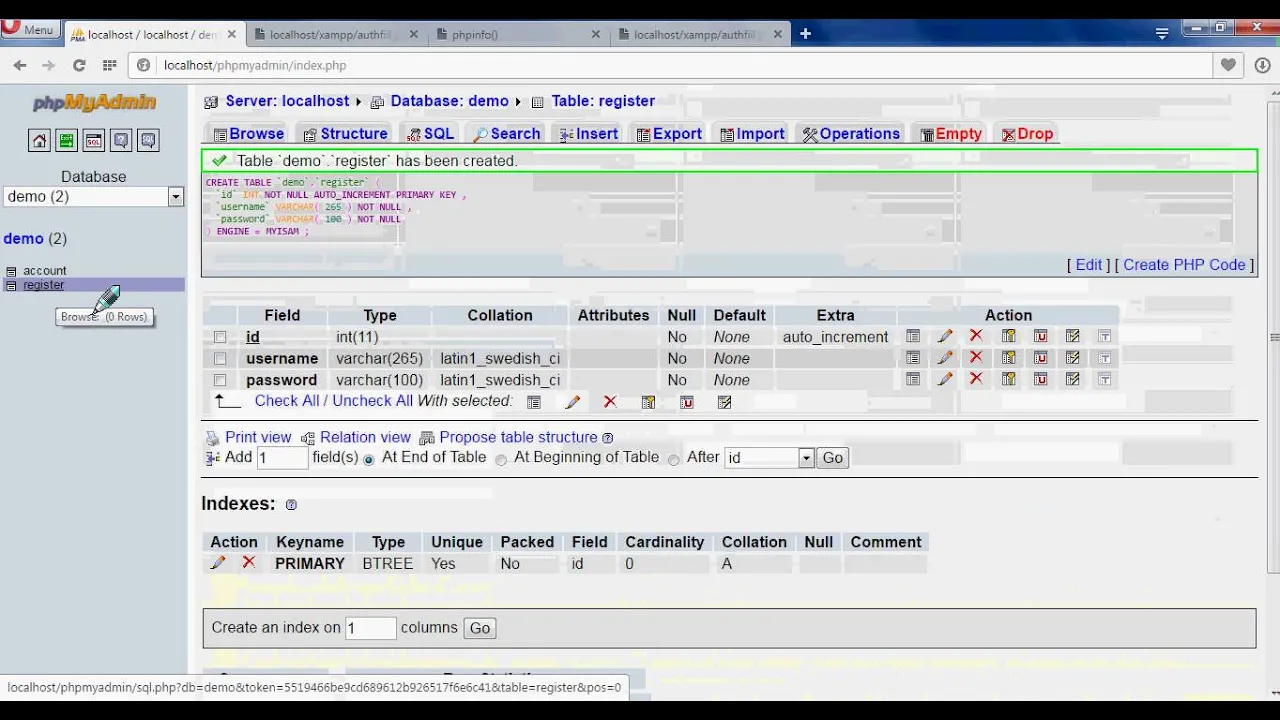
Task: Tick the checkbox for username field
Action: click(x=220, y=358)
